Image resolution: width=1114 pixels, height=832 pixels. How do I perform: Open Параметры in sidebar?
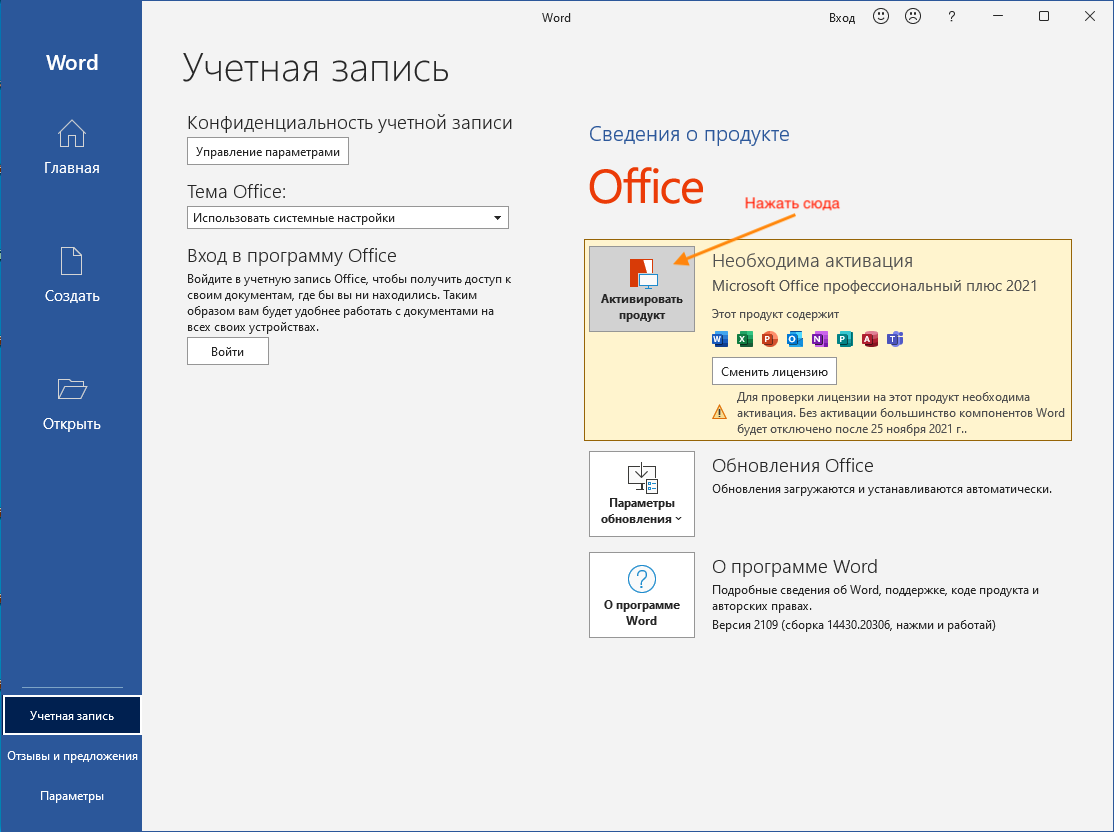click(72, 796)
